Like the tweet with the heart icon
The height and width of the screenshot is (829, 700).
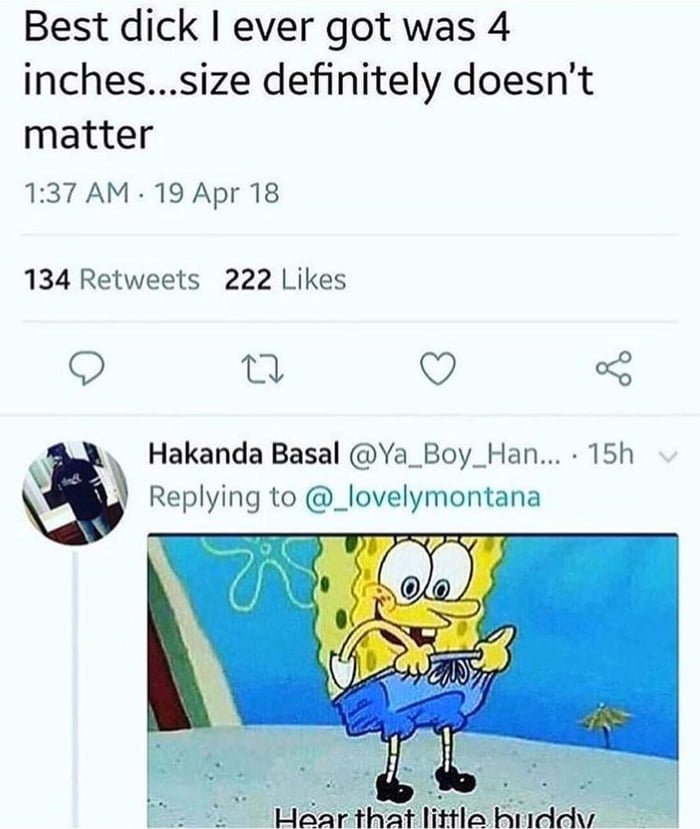[436, 371]
